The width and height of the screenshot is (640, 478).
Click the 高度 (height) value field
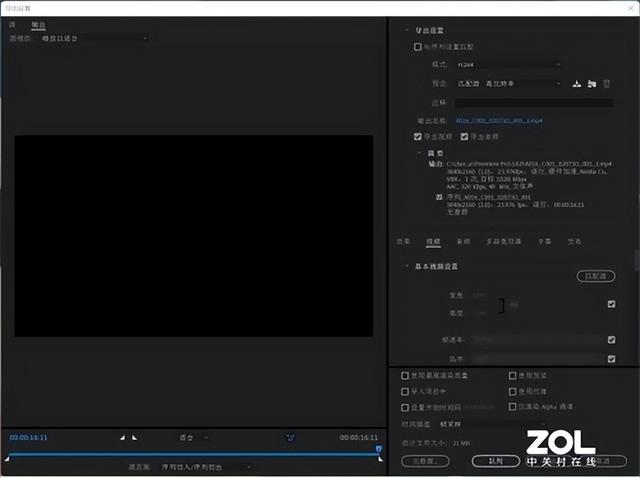[480, 313]
